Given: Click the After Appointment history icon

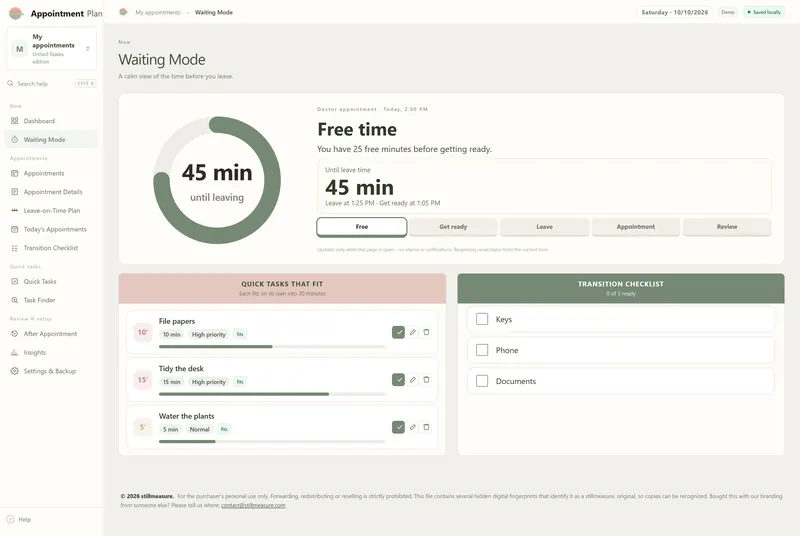Looking at the screenshot, I should click(x=14, y=334).
